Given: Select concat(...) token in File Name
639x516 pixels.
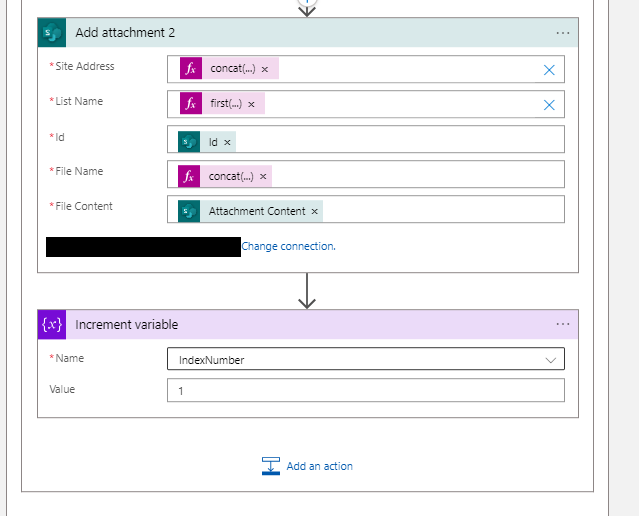Looking at the screenshot, I should coord(225,176).
